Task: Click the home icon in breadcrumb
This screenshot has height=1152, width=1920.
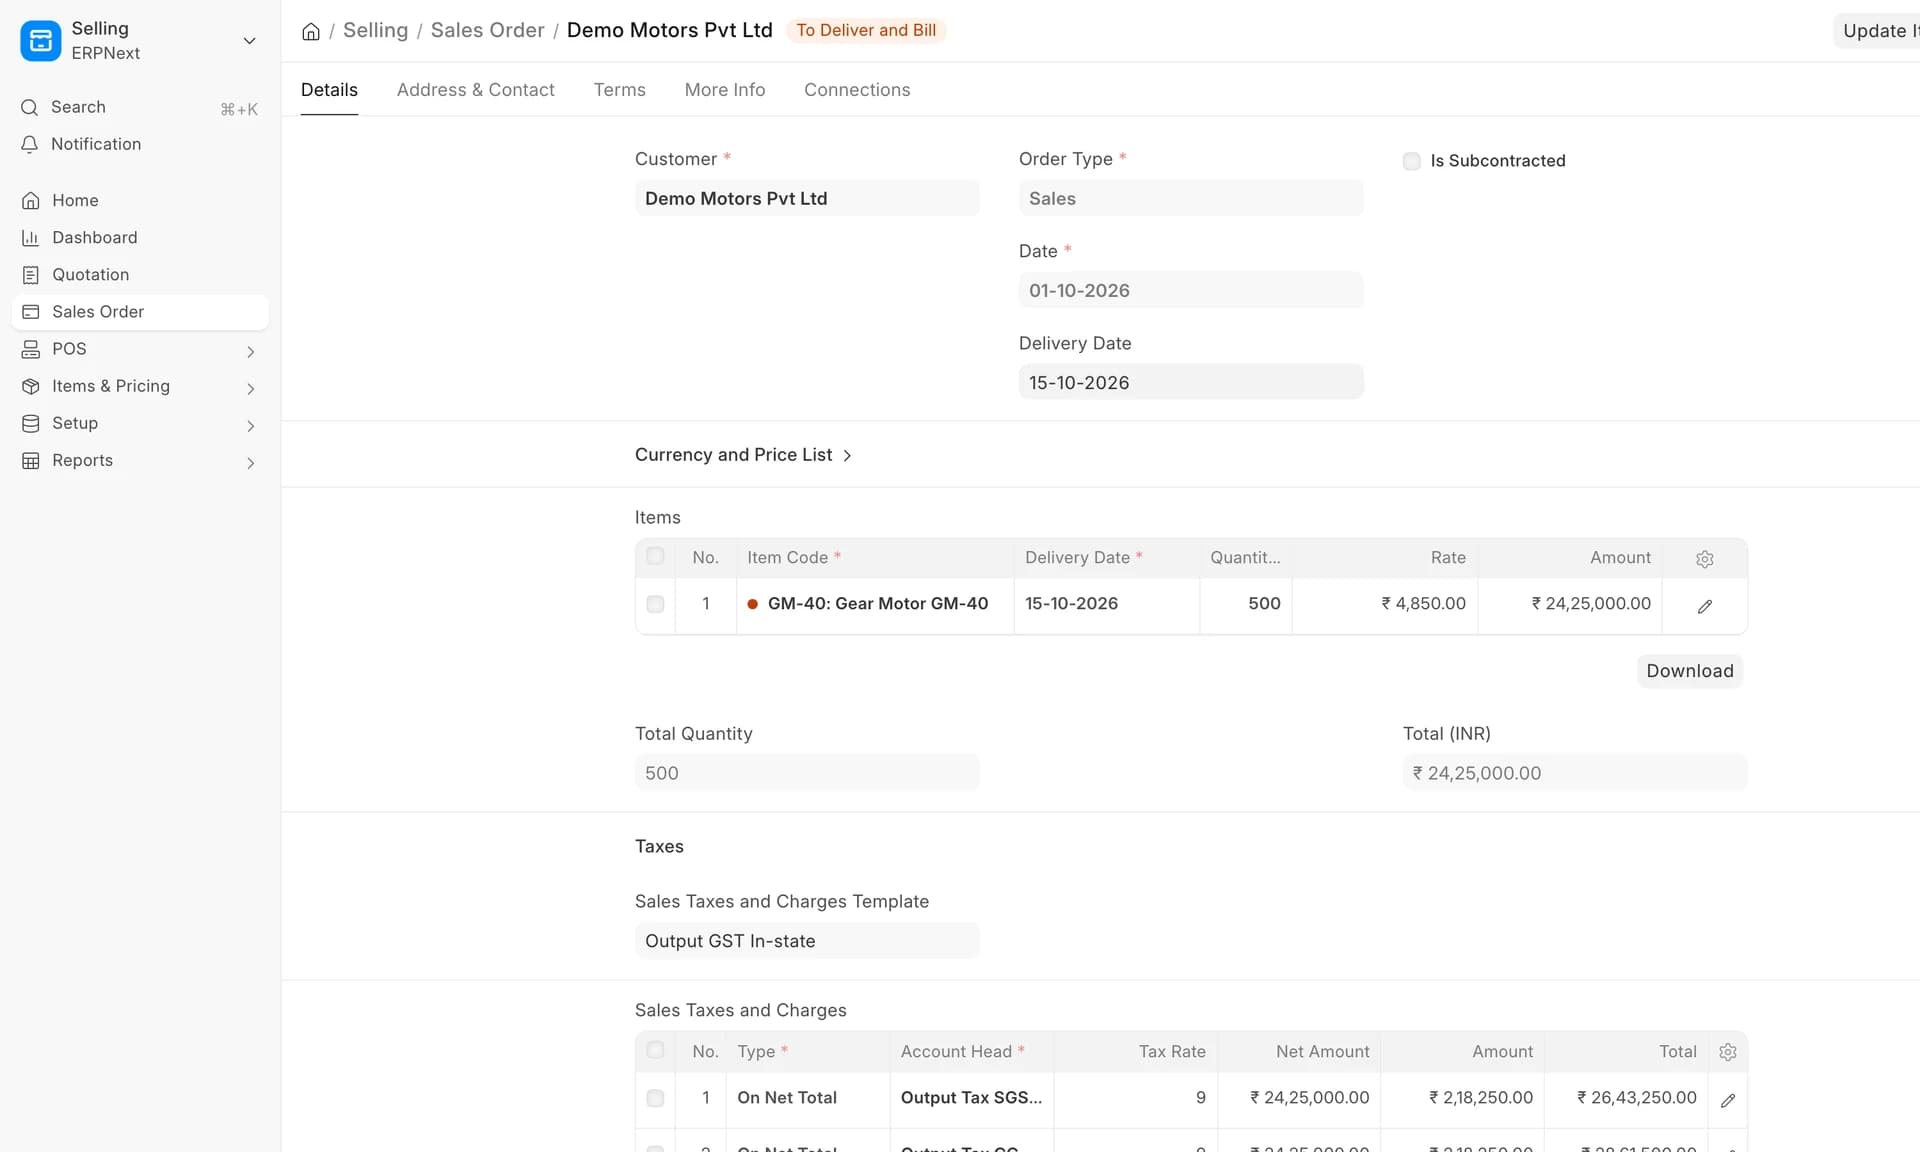Action: pos(311,31)
